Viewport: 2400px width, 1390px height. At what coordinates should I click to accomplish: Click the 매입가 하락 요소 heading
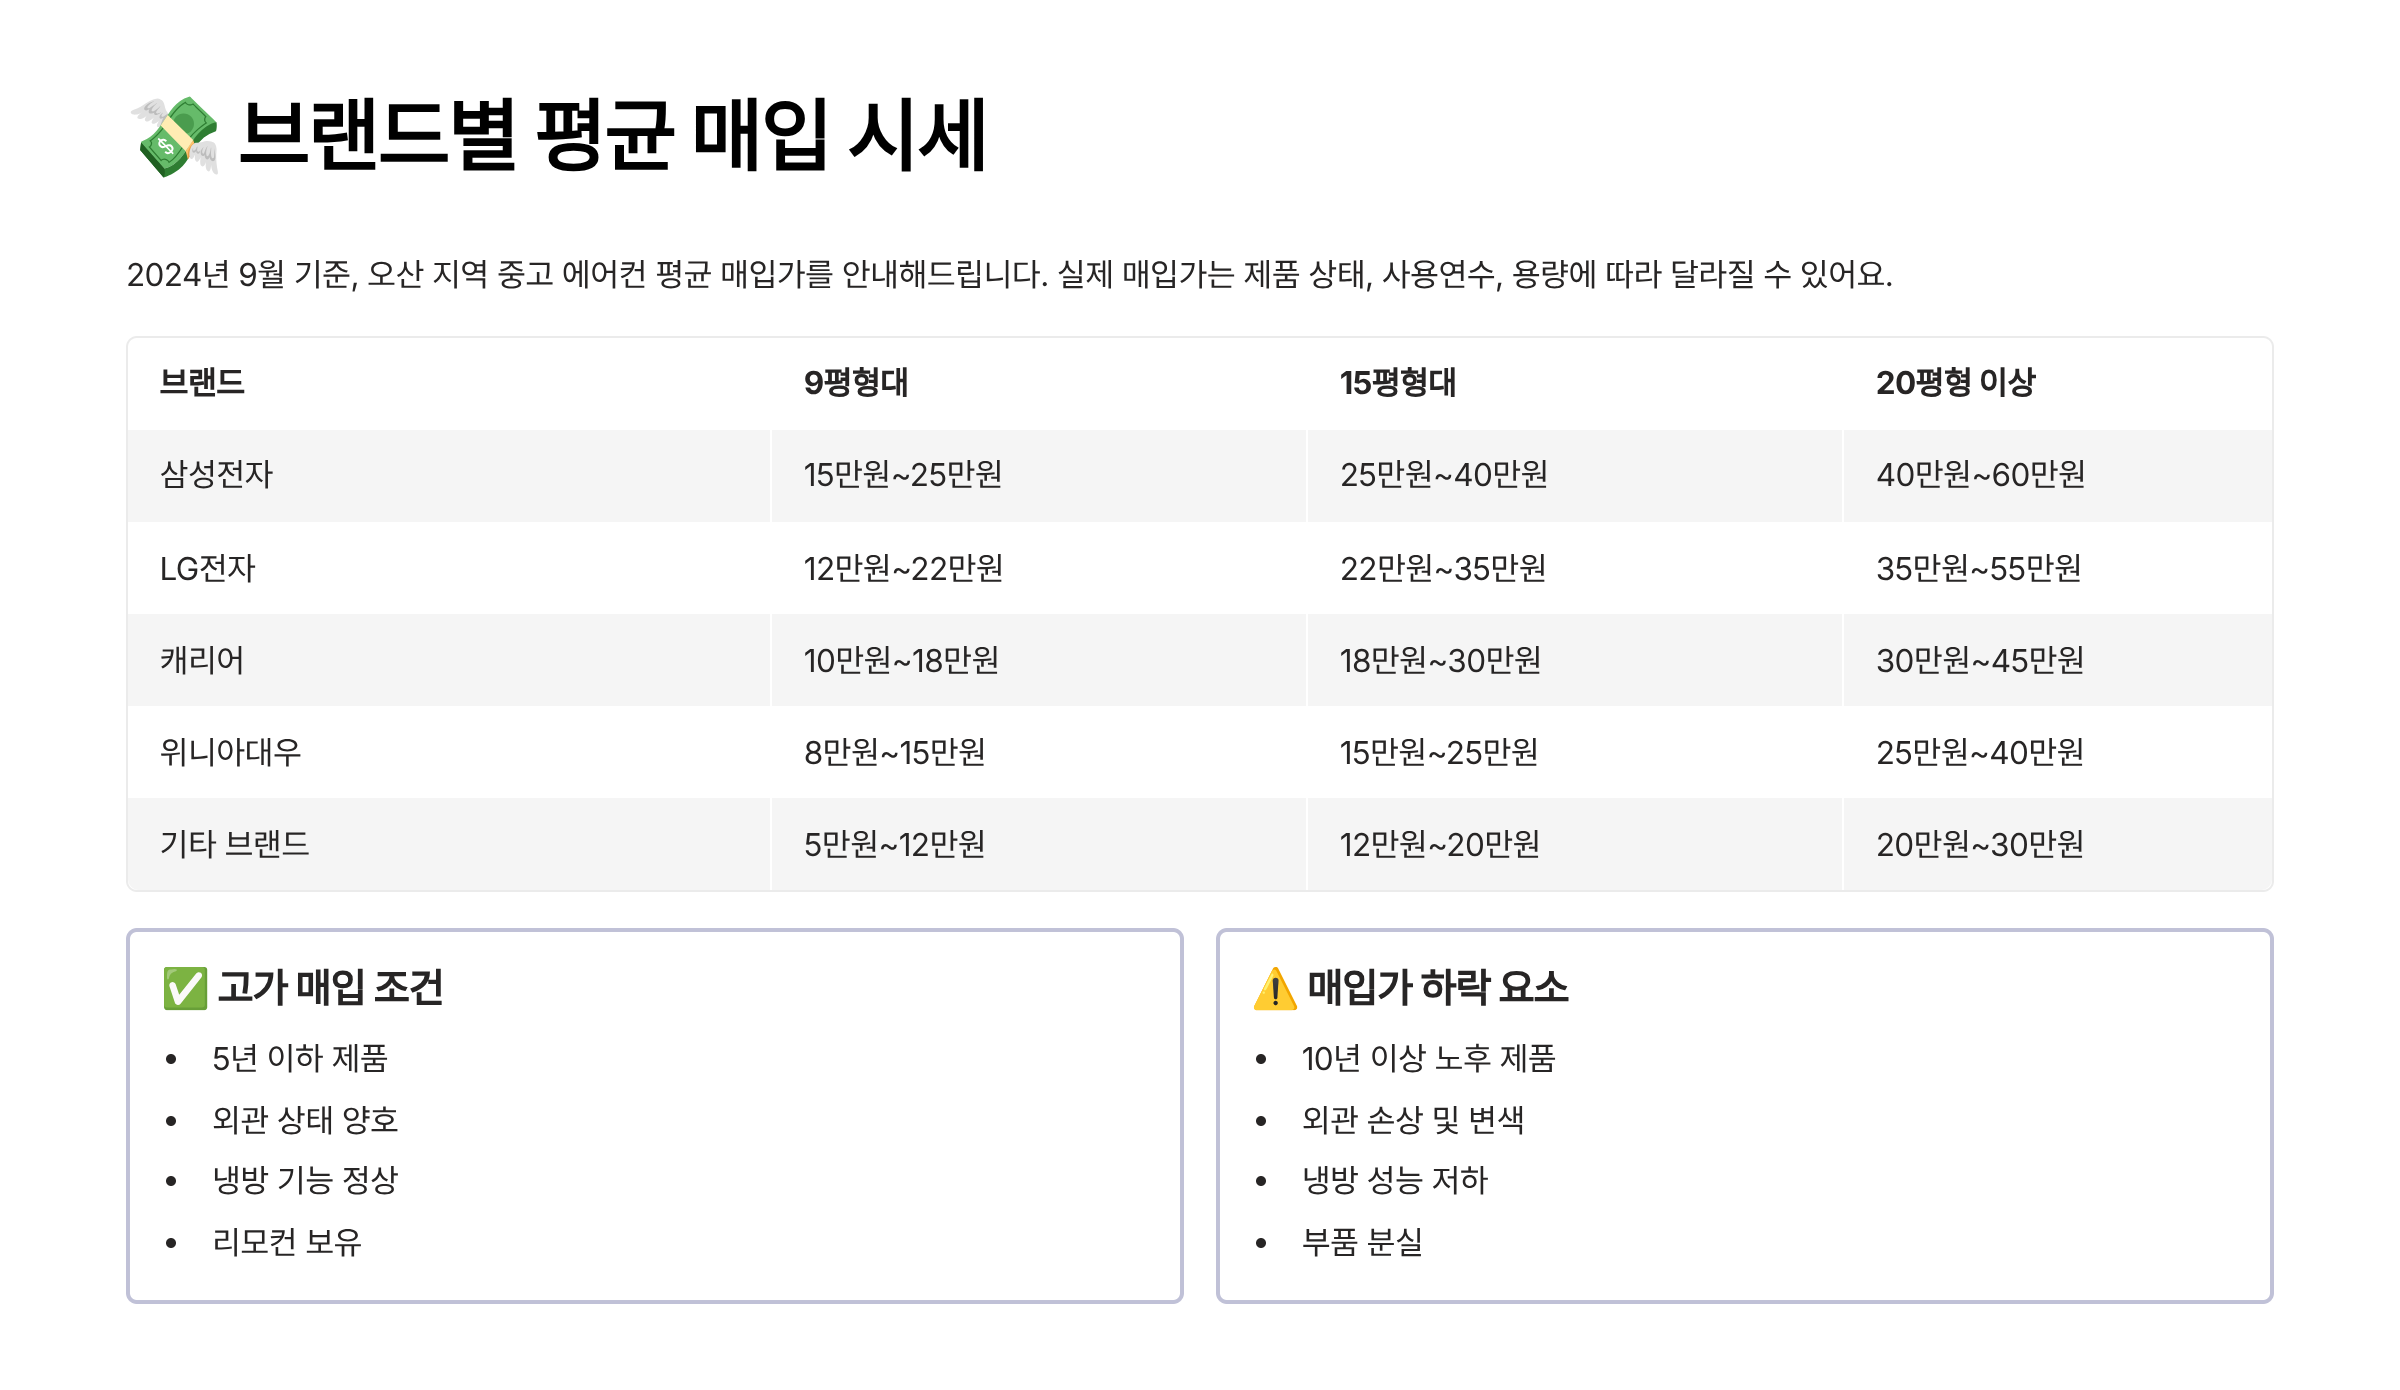click(1437, 988)
